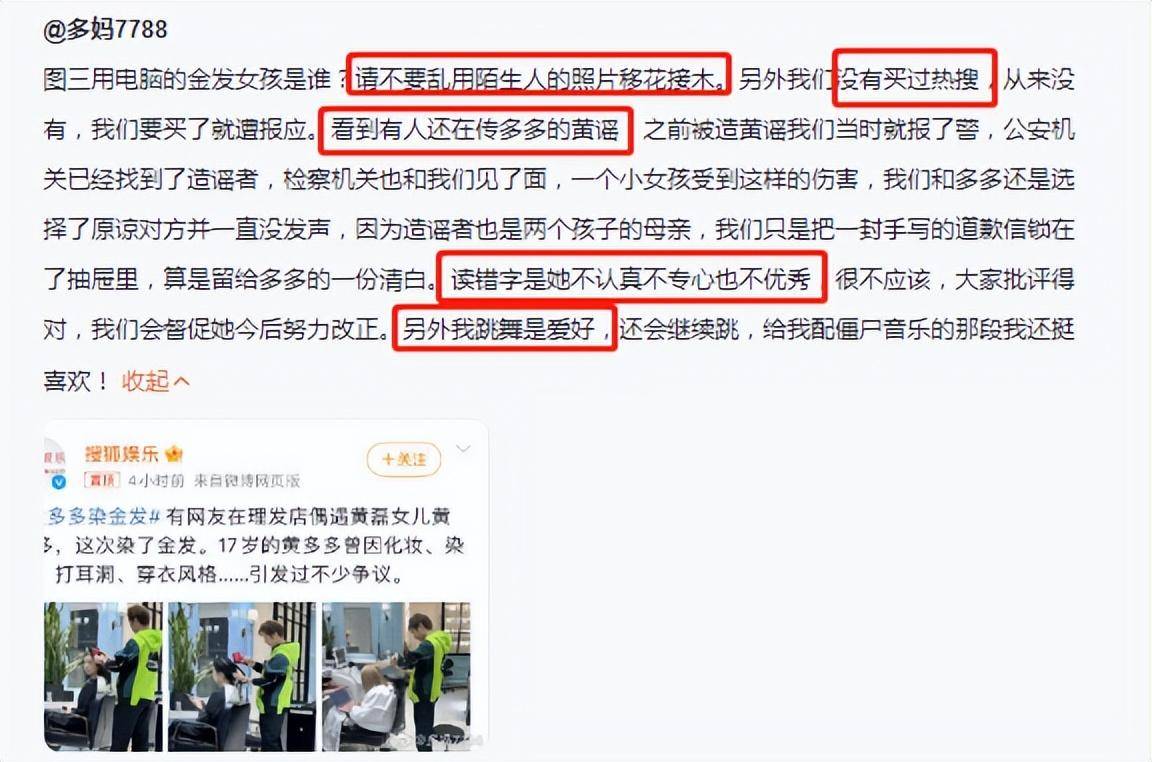Click the blue verified V badge

click(x=59, y=482)
